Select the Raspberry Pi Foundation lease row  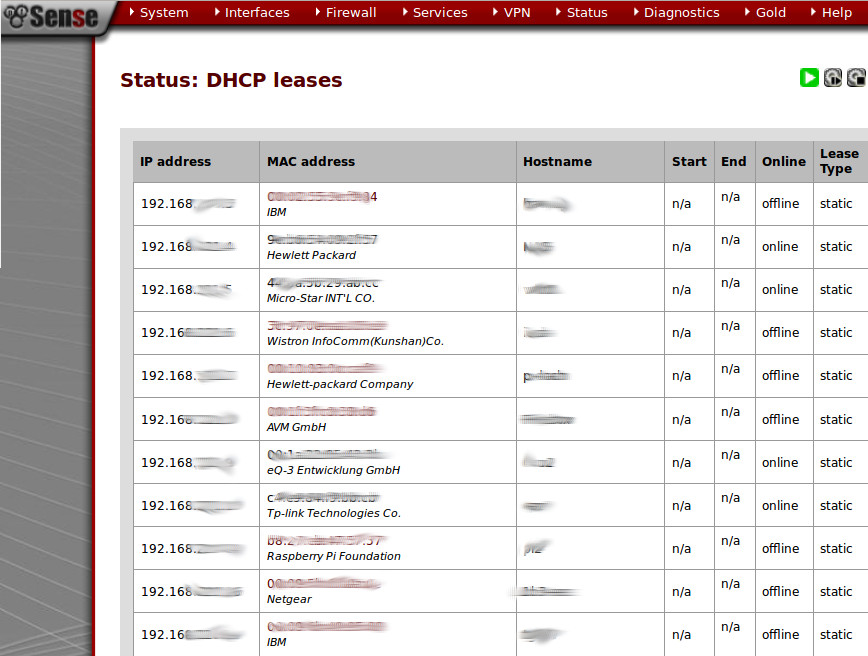click(x=333, y=556)
